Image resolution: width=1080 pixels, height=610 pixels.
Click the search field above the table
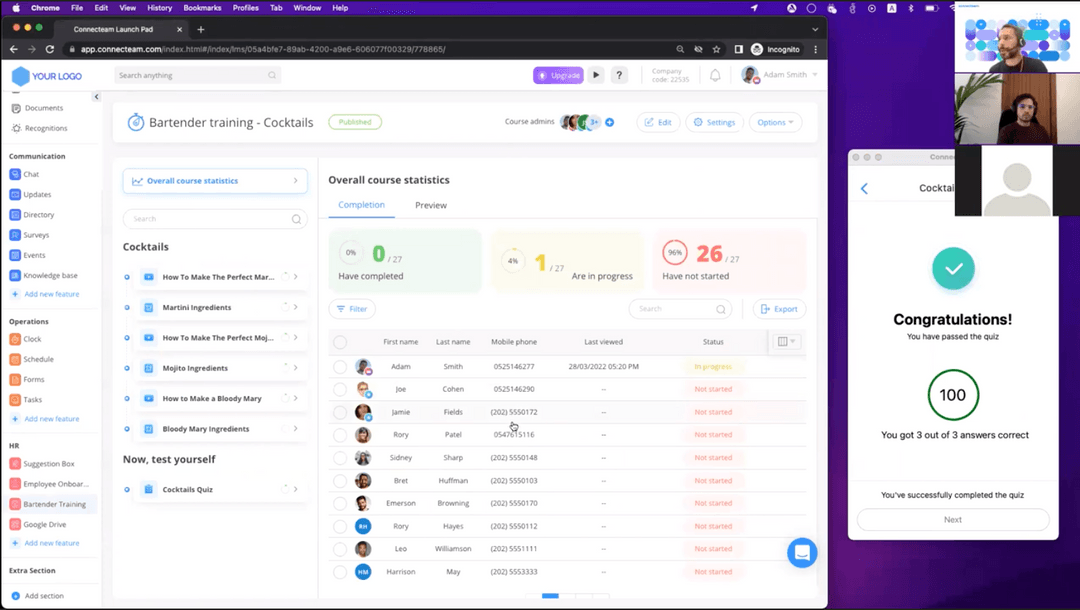[680, 309]
